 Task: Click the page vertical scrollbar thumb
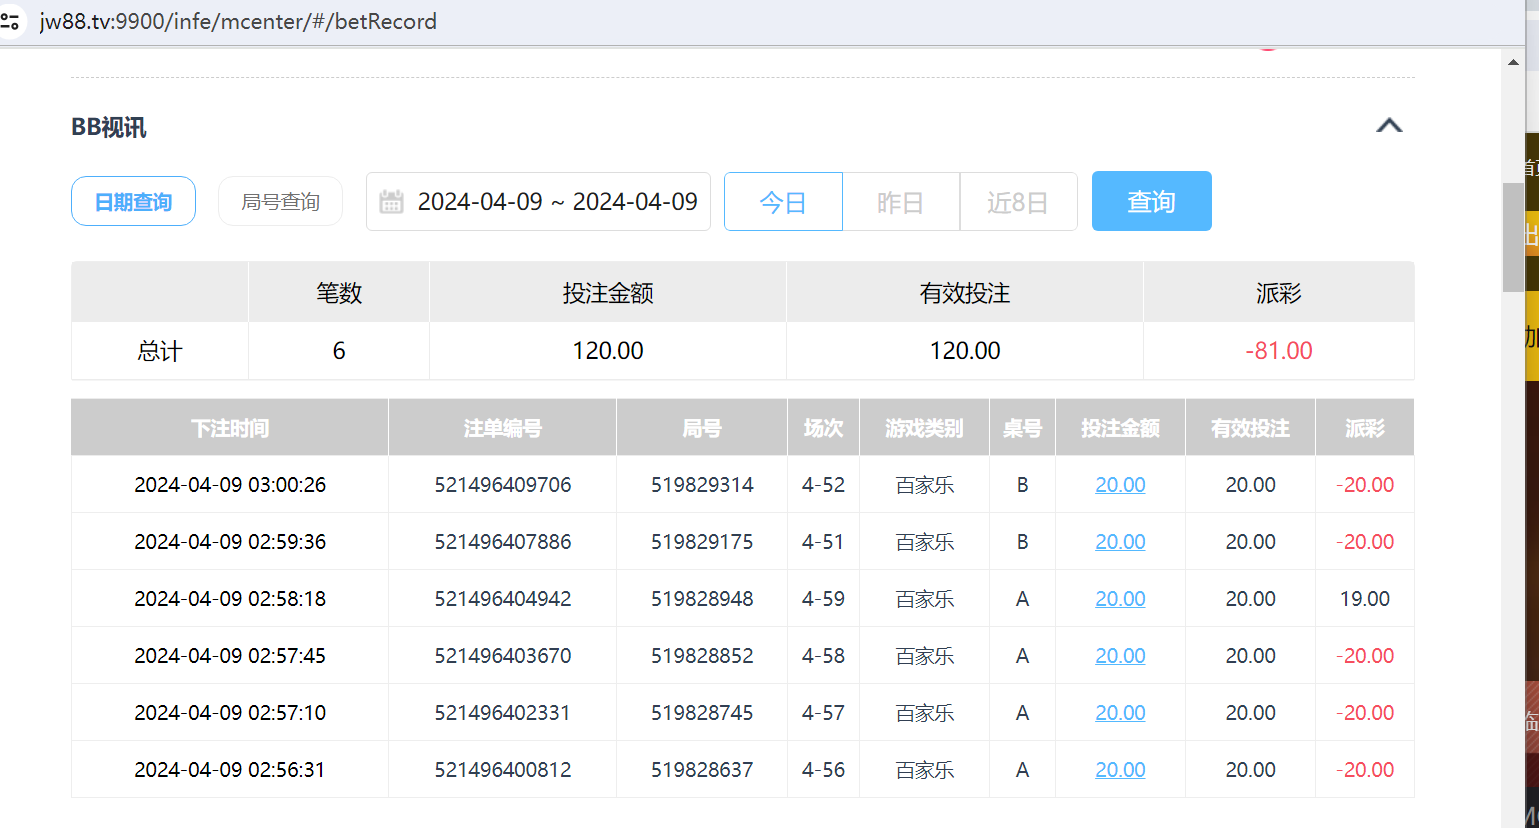point(1512,237)
